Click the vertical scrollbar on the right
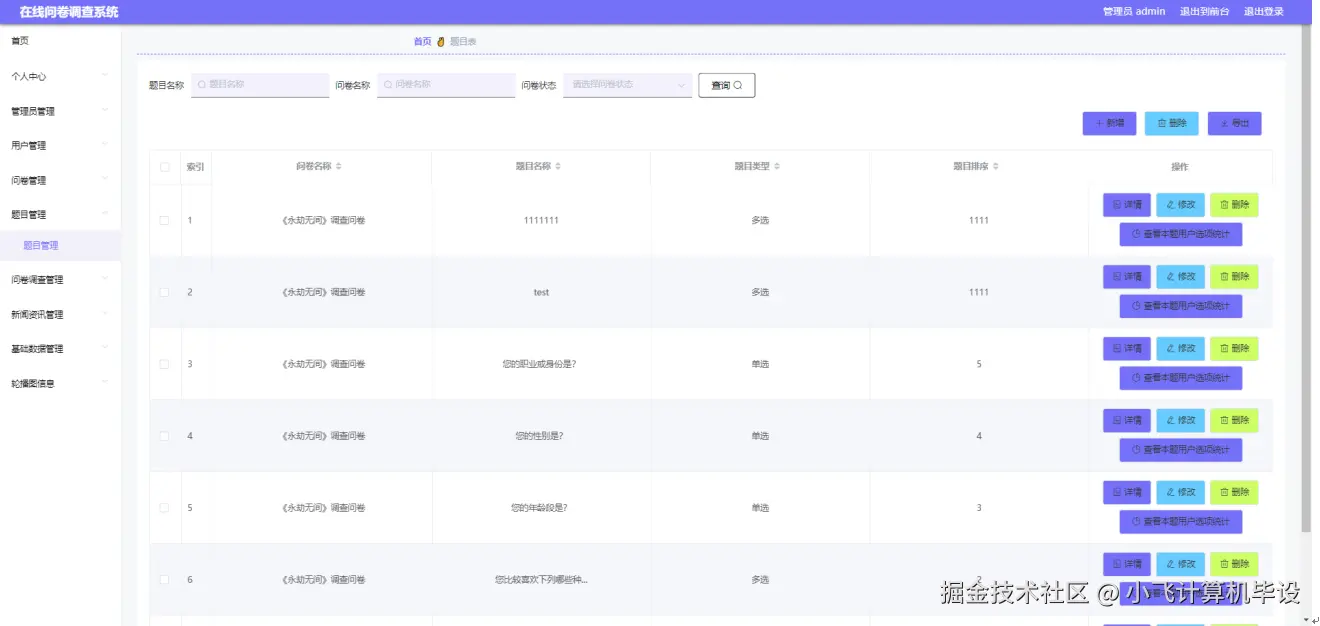Image resolution: width=1320 pixels, height=626 pixels. pyautogui.click(x=1305, y=280)
